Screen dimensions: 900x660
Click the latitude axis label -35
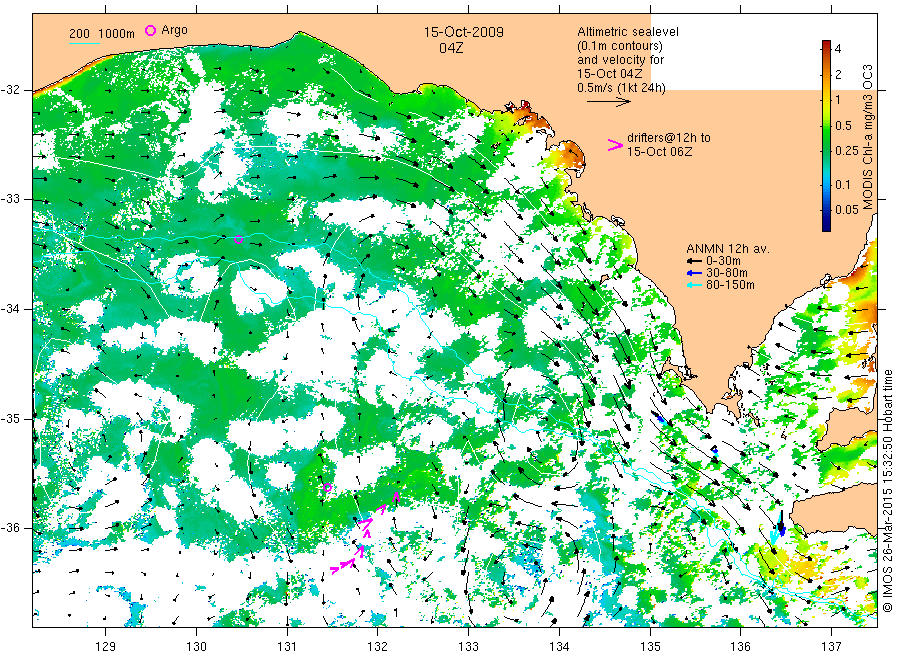click(x=10, y=418)
